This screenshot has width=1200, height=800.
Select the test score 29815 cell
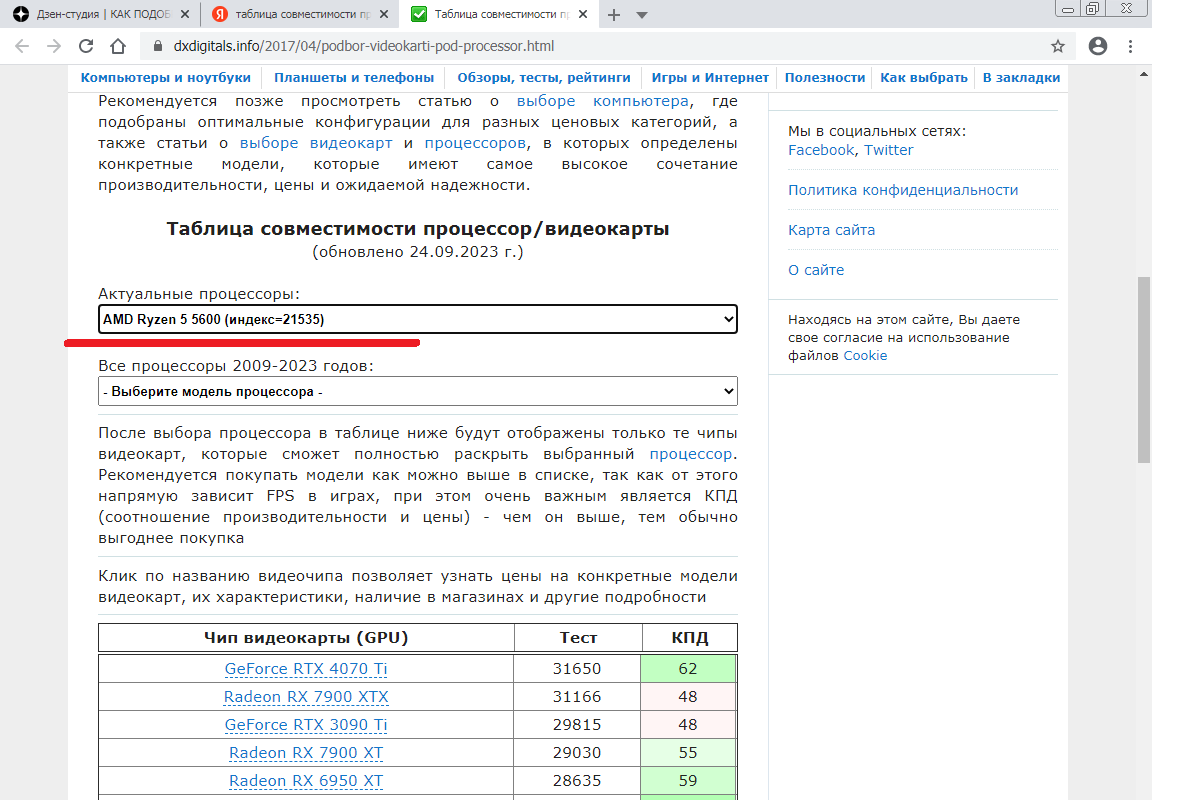(577, 725)
